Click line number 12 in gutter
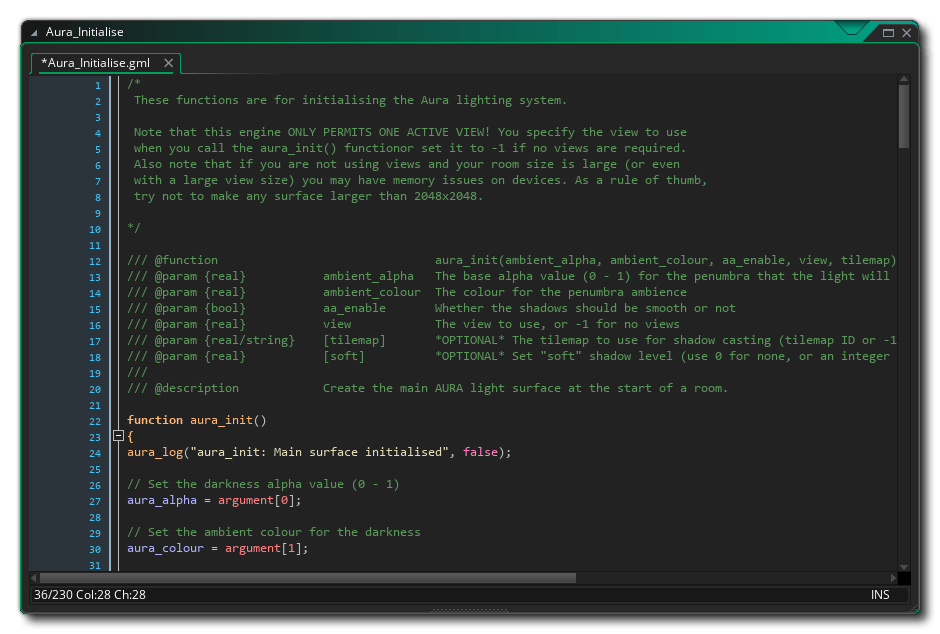Screen dimensions: 940x634 (95, 262)
